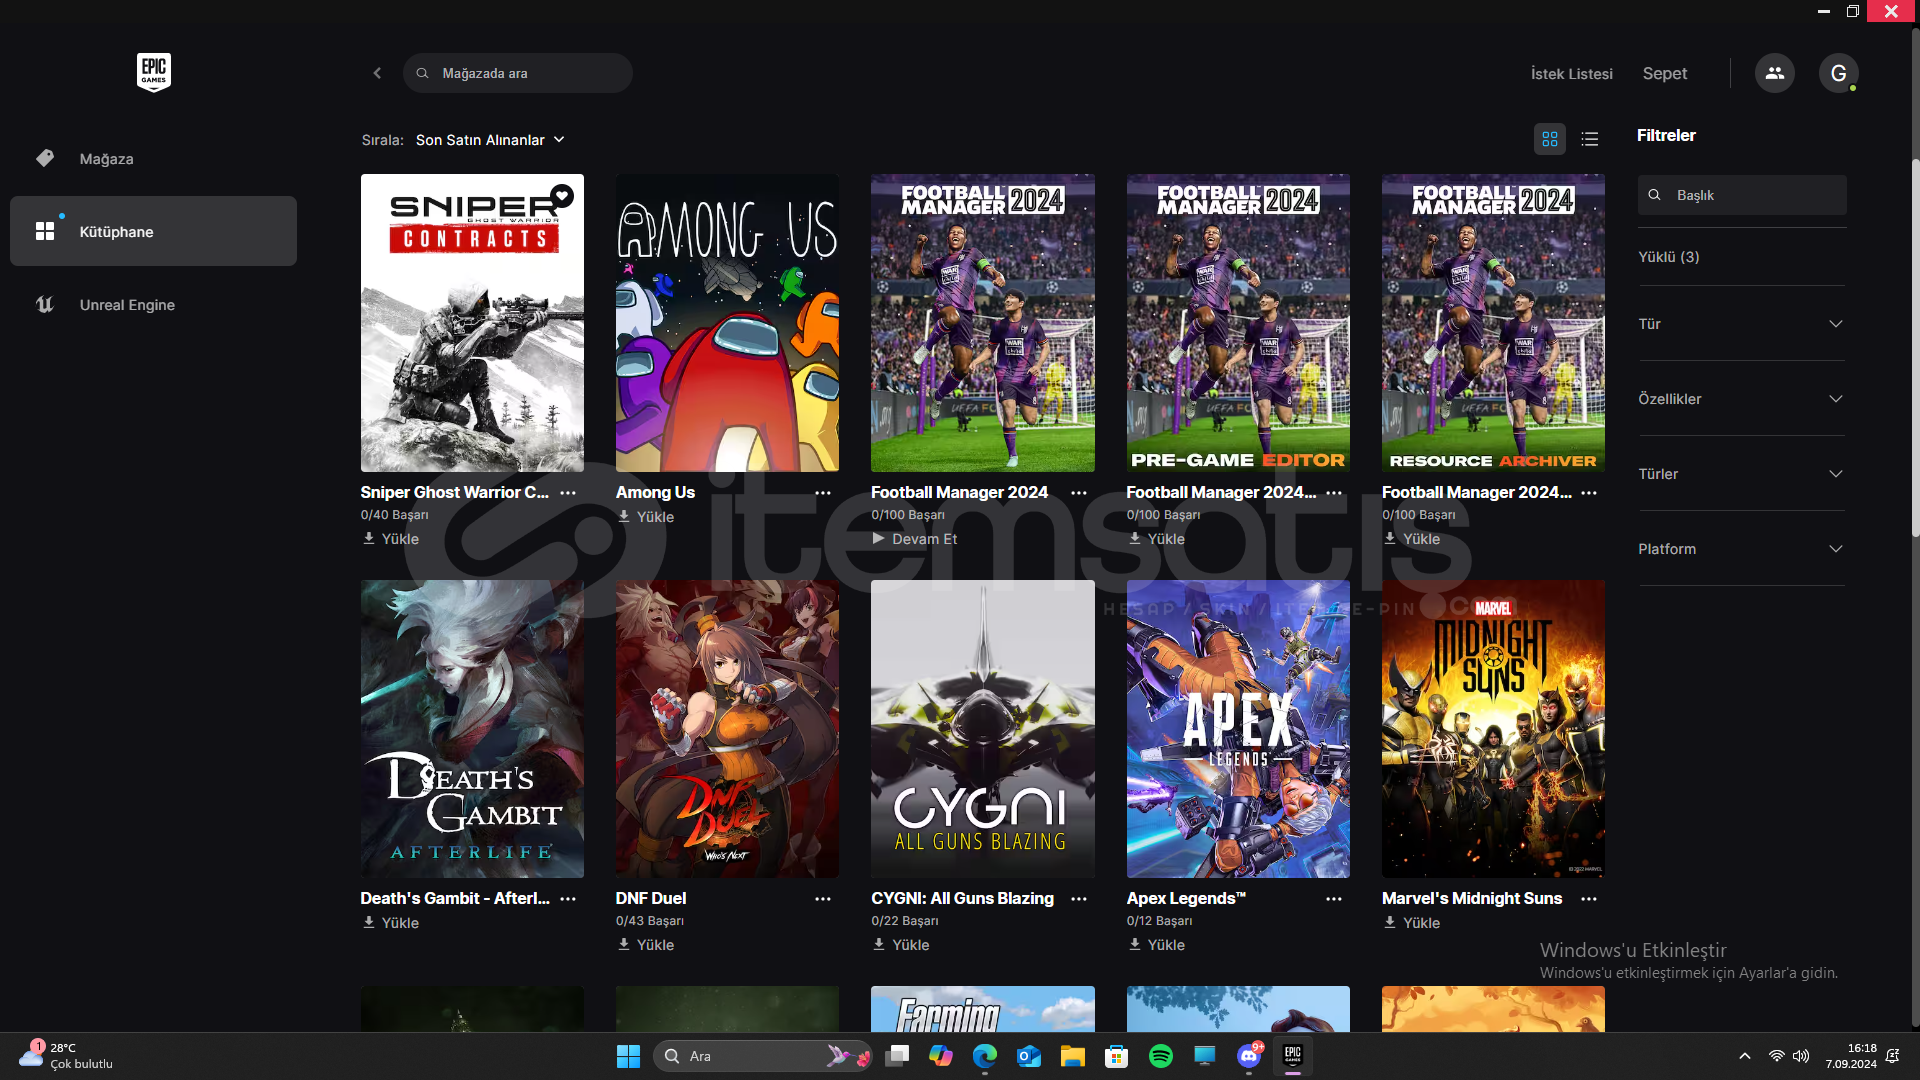Open İstek Listesi
The height and width of the screenshot is (1080, 1920).
pyautogui.click(x=1571, y=74)
